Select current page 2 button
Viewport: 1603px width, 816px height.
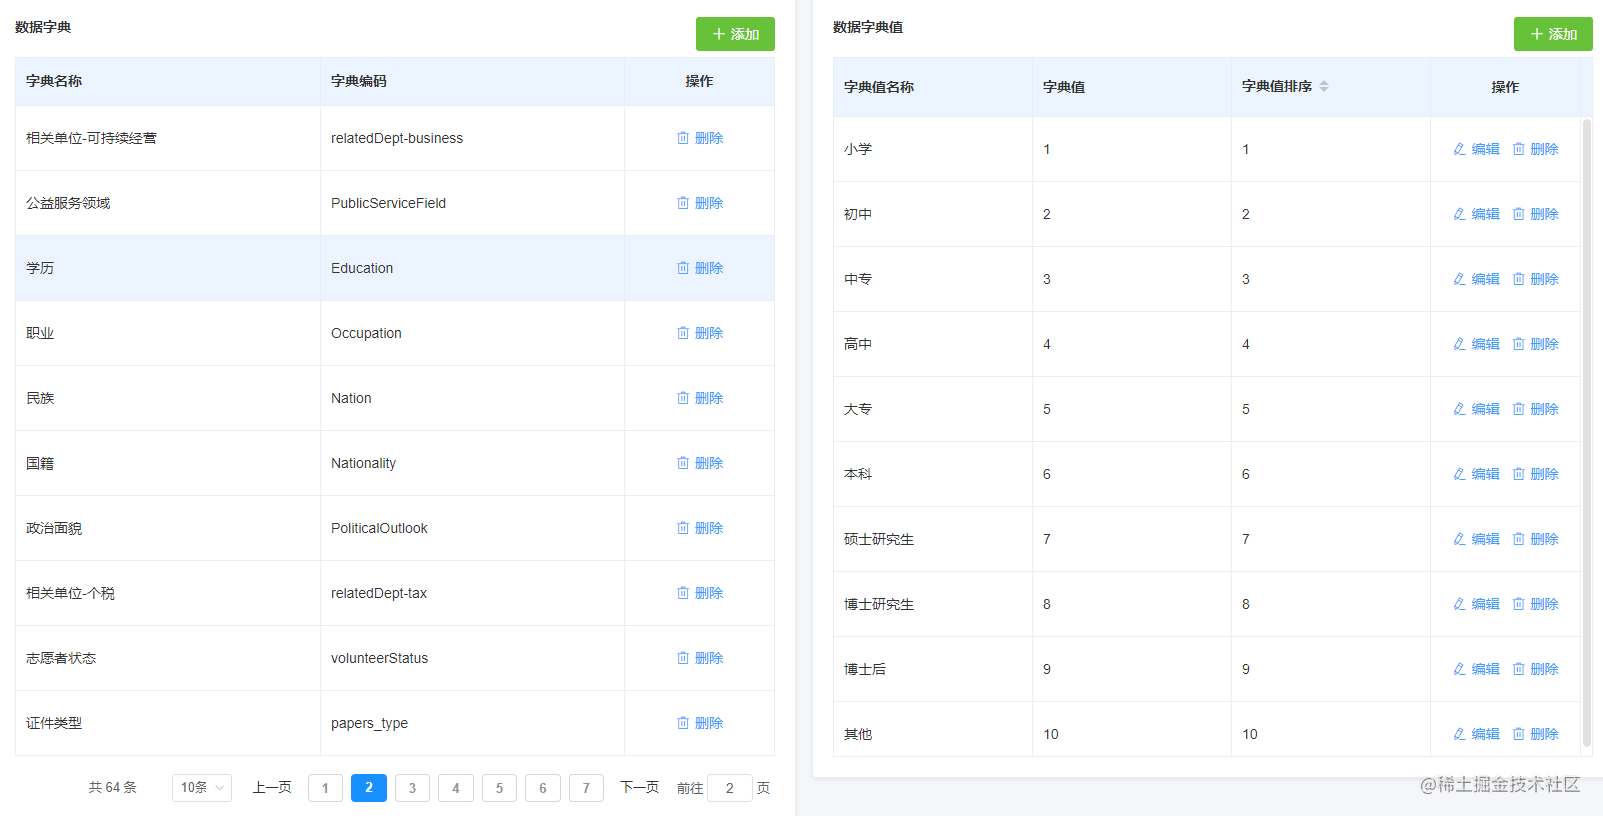tap(369, 788)
